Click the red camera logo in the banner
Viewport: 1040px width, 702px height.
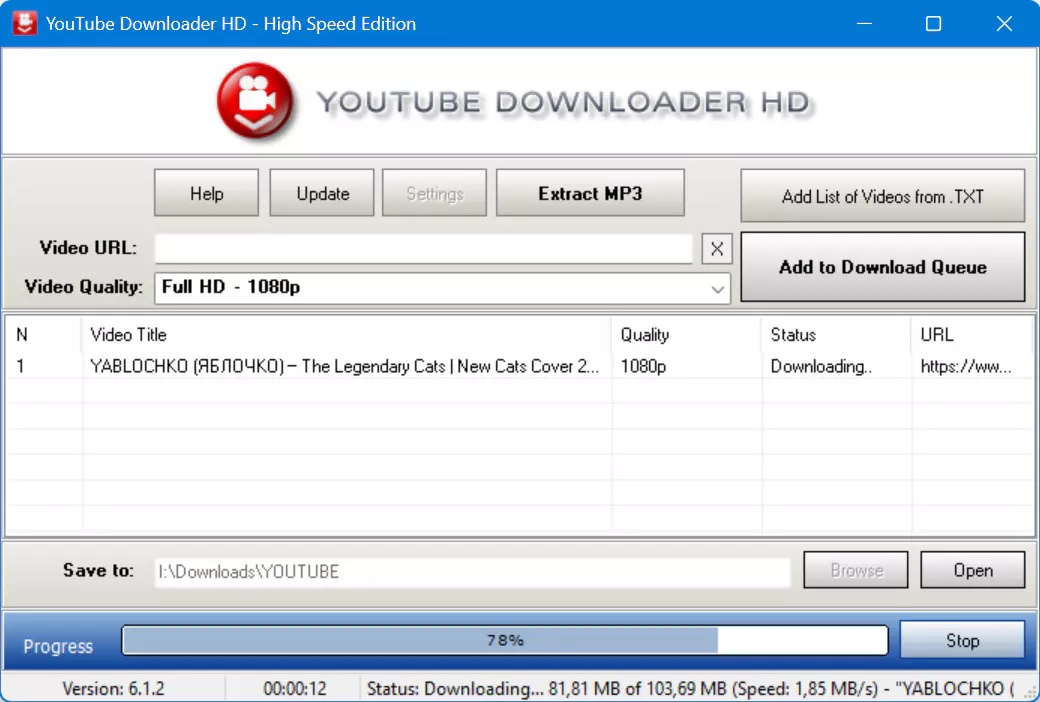coord(255,101)
